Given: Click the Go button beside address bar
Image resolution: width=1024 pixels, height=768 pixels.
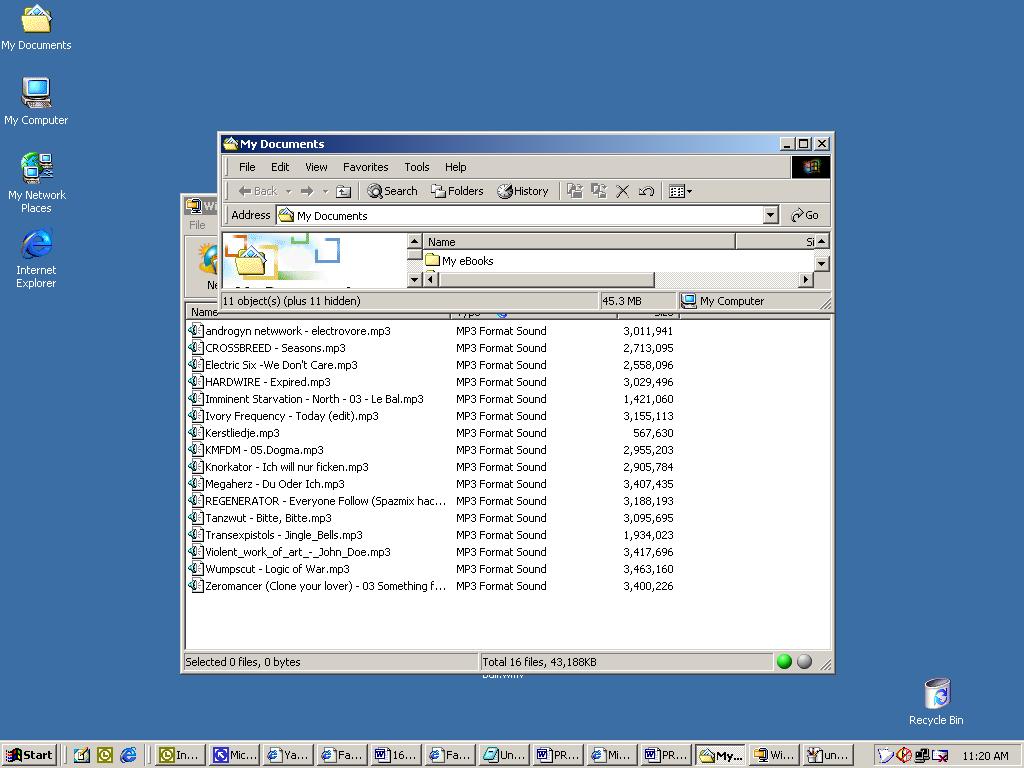Looking at the screenshot, I should point(805,215).
